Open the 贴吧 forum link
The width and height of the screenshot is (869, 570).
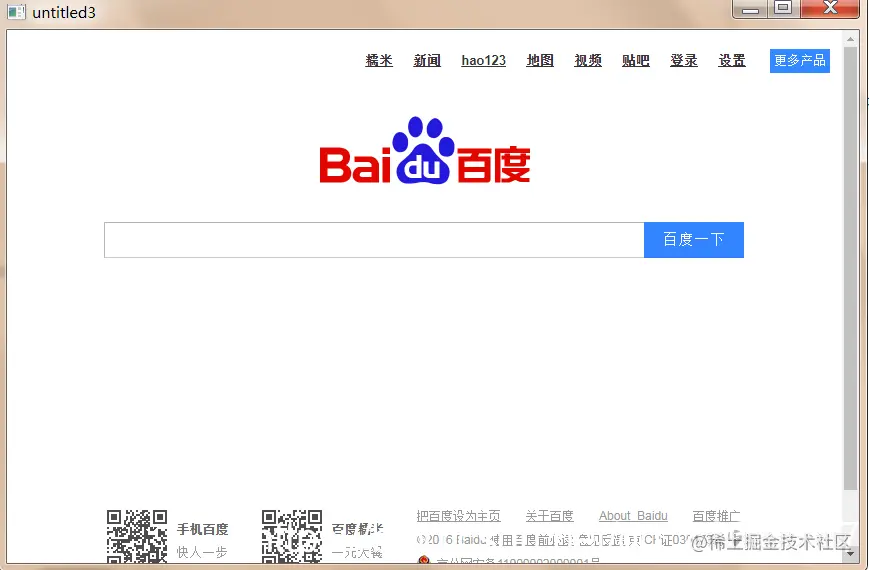(x=636, y=60)
